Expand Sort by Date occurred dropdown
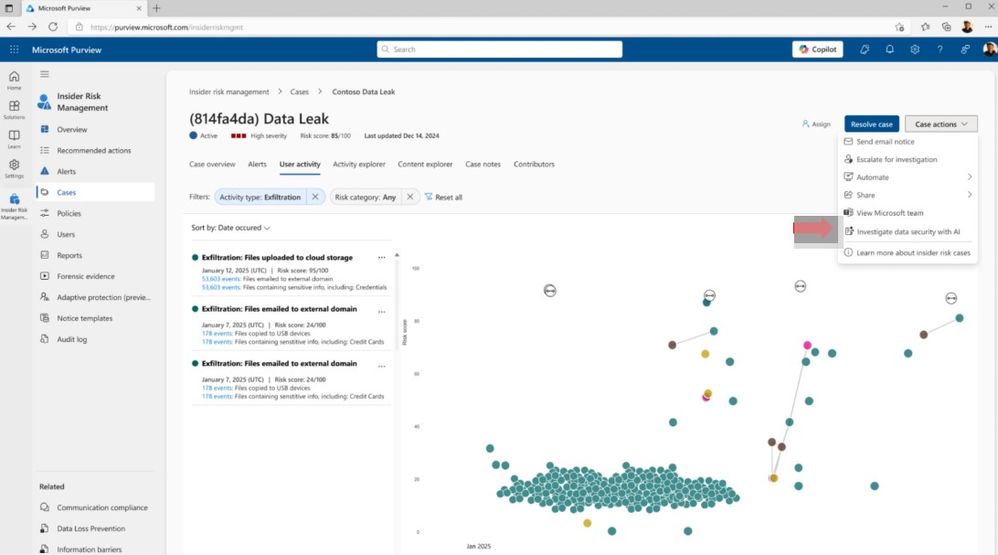The height and width of the screenshot is (555, 998). pyautogui.click(x=230, y=228)
